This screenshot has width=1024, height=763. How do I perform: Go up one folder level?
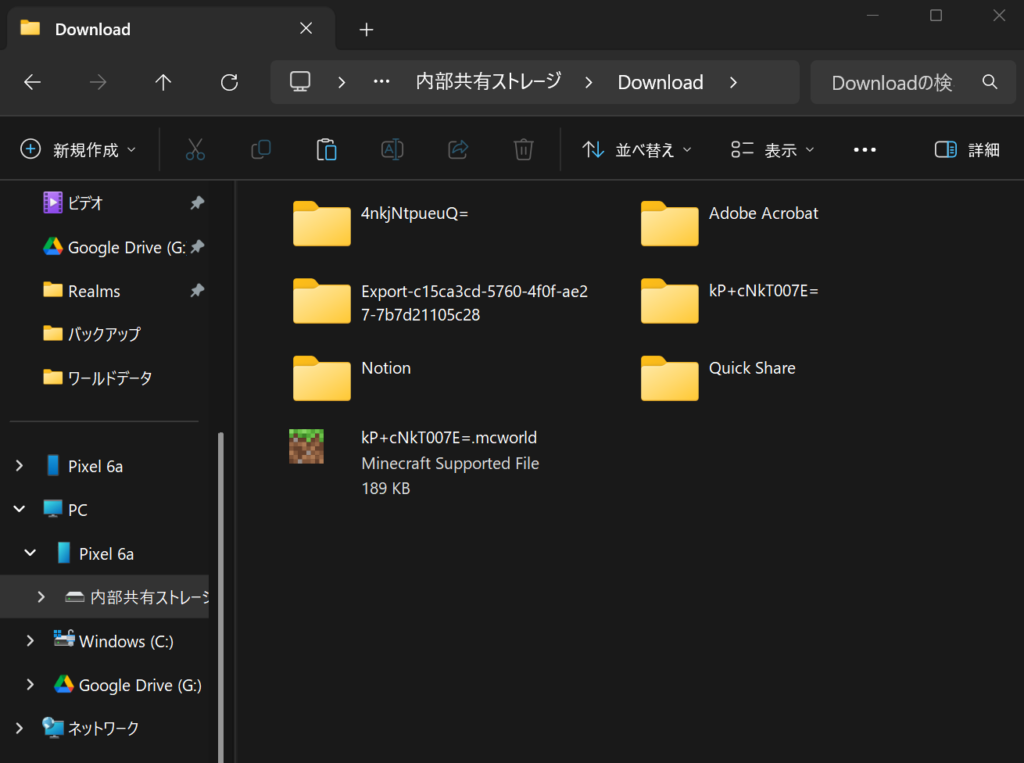tap(163, 83)
